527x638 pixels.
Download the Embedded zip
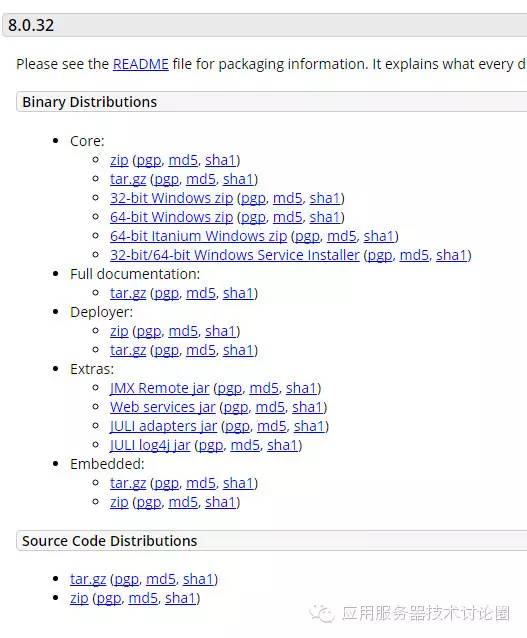click(119, 503)
